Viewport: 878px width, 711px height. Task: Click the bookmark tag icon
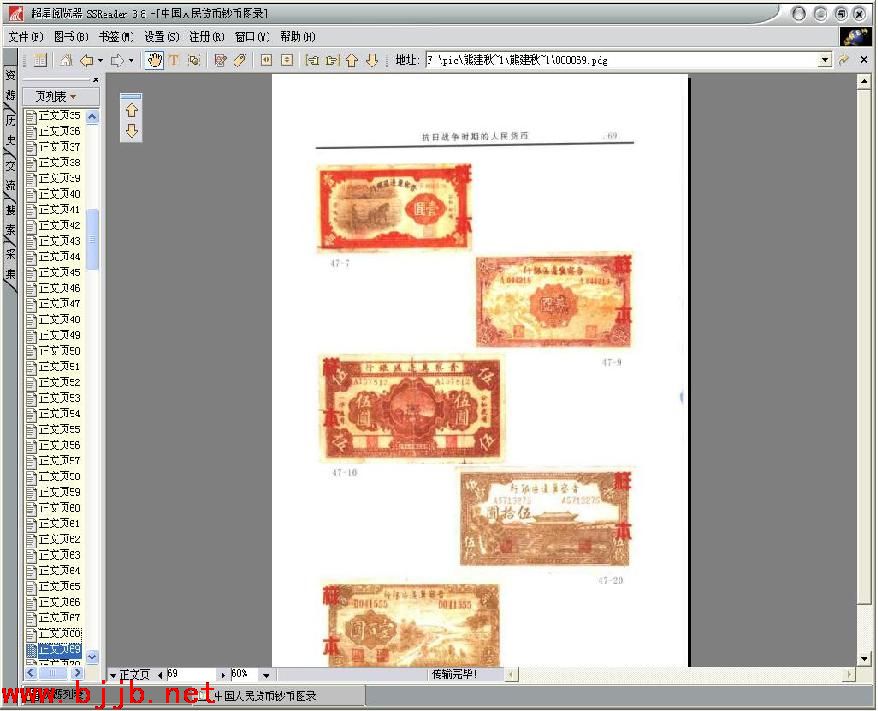[240, 60]
